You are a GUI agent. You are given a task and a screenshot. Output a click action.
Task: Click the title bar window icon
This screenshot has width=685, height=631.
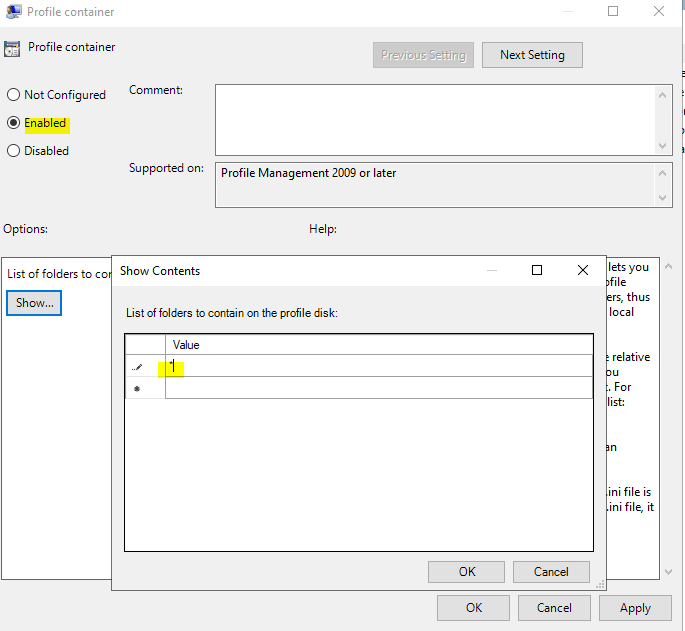click(x=13, y=12)
